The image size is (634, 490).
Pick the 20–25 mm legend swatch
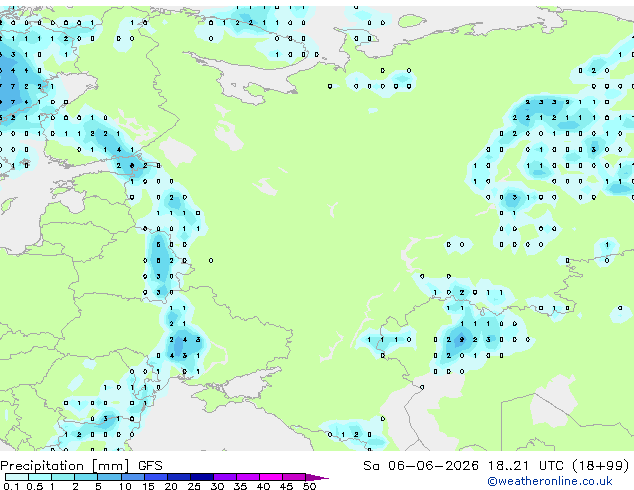click(178, 477)
